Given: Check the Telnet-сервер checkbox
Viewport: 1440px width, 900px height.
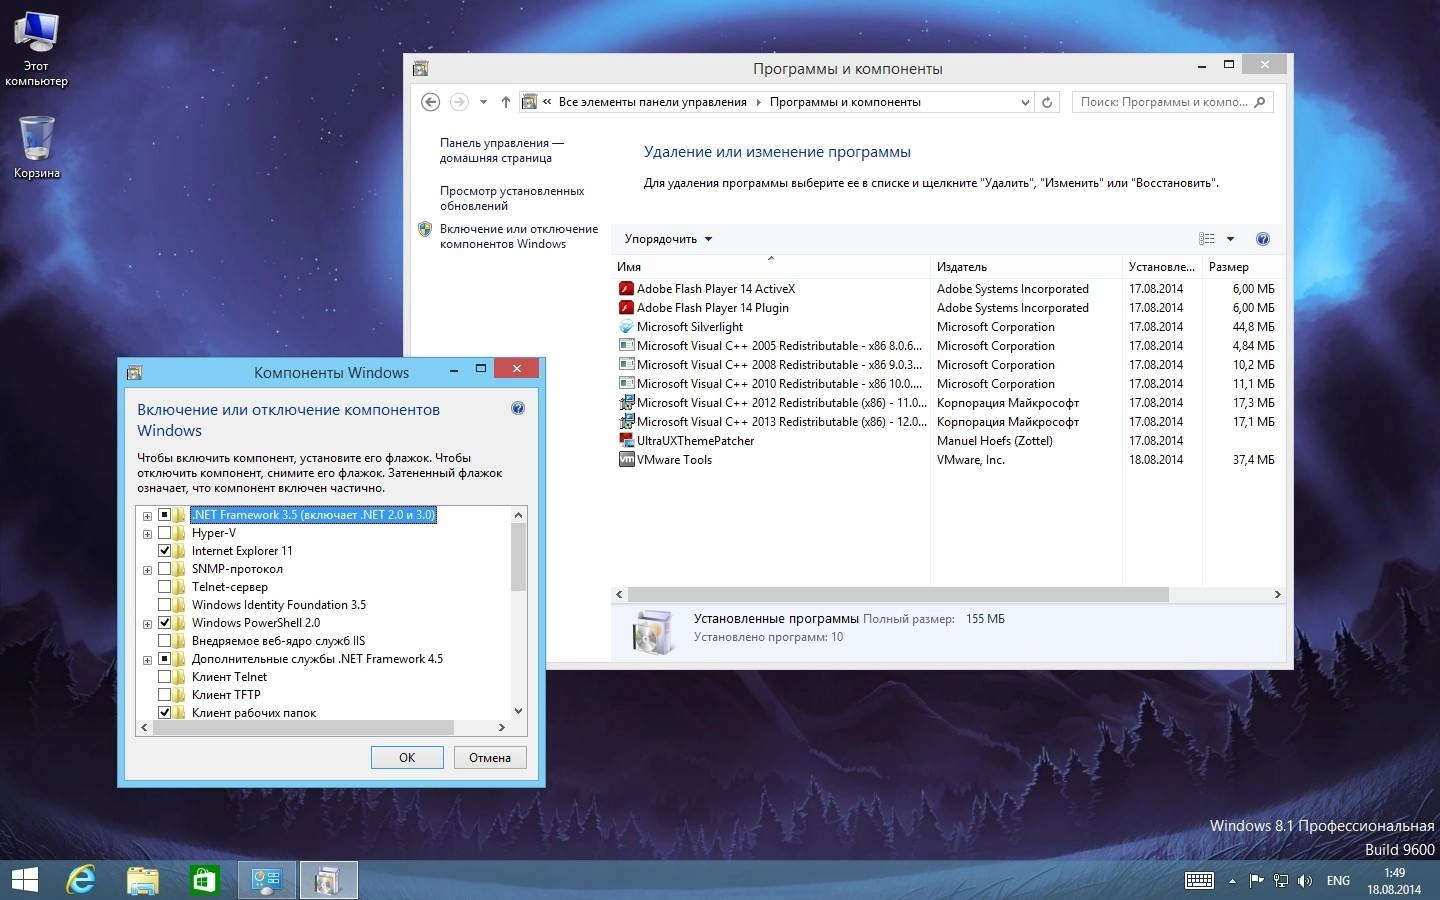Looking at the screenshot, I should point(165,587).
